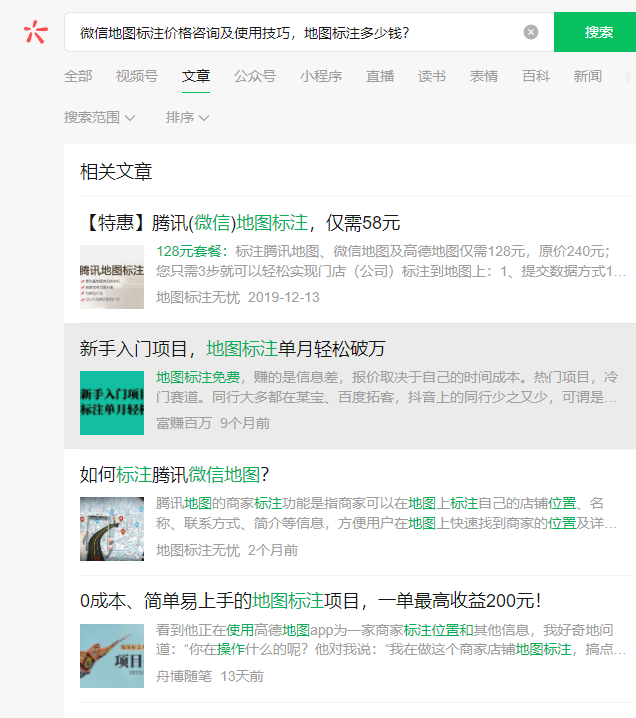Expand the 搜索范围 dropdown

pos(99,118)
